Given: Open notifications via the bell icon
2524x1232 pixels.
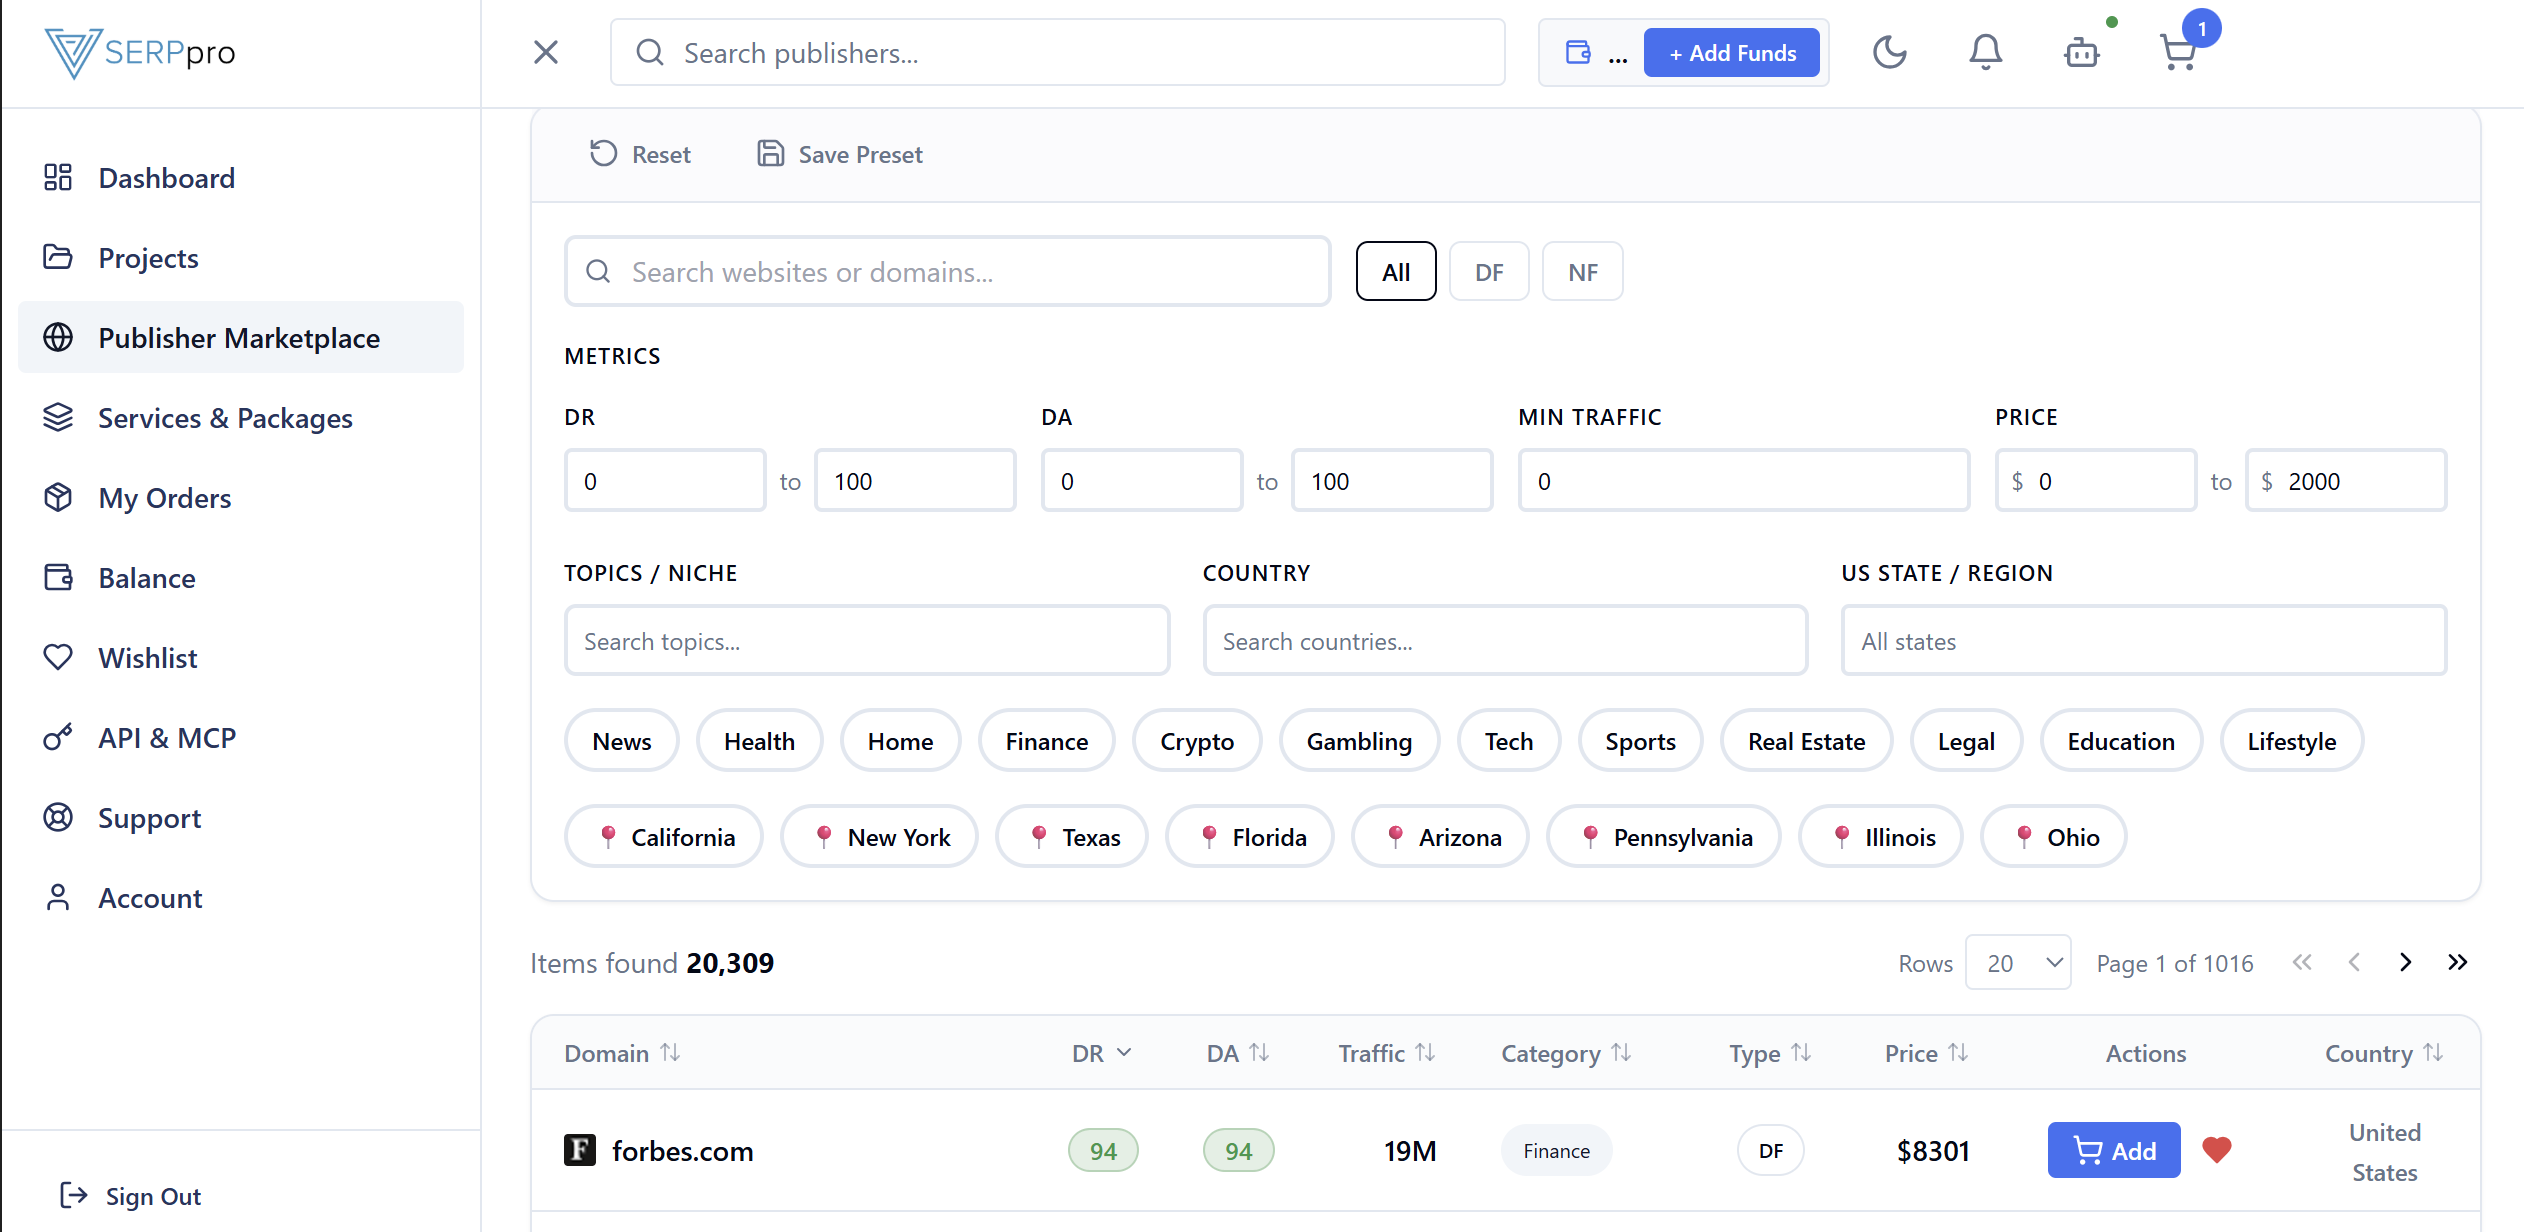Looking at the screenshot, I should (1985, 52).
